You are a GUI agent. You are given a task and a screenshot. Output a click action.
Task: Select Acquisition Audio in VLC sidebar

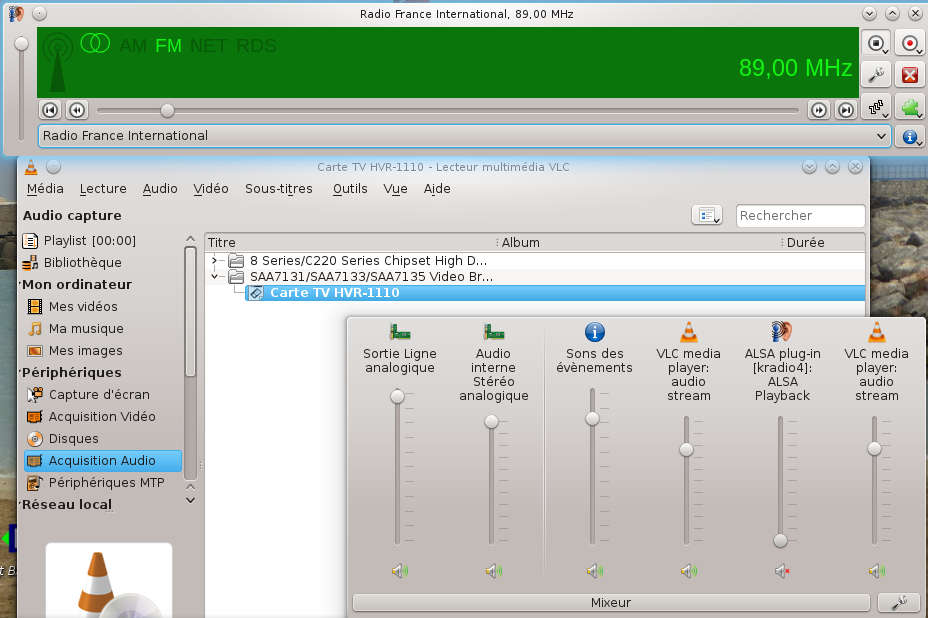tap(103, 461)
